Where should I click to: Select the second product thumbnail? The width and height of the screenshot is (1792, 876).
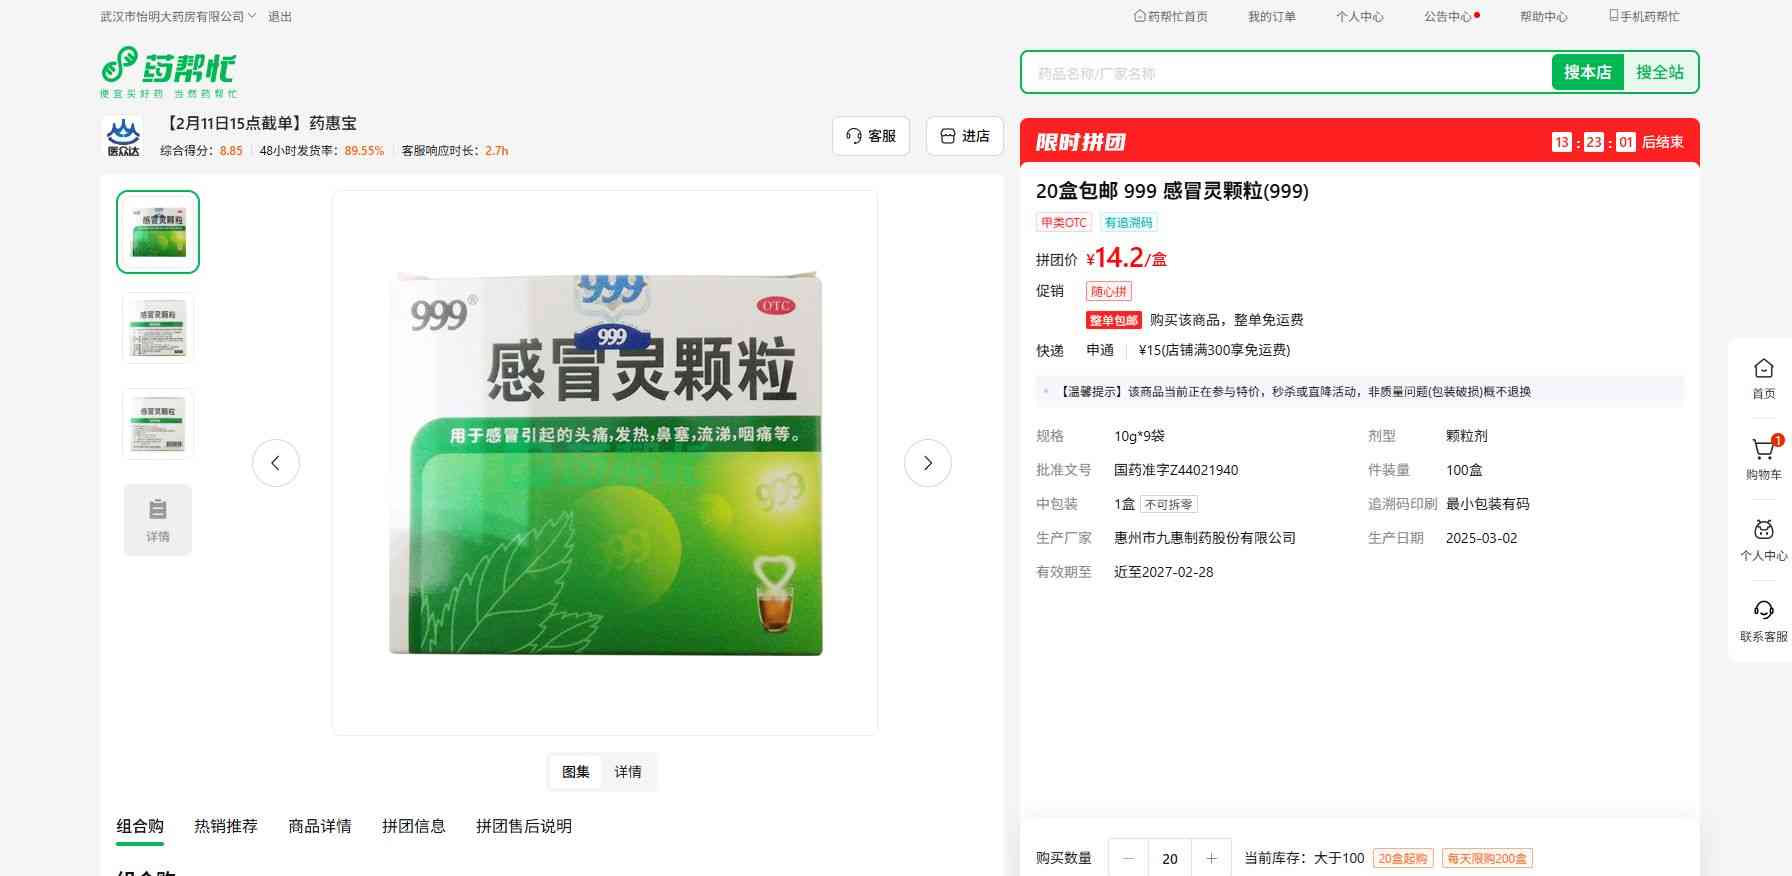pyautogui.click(x=158, y=328)
